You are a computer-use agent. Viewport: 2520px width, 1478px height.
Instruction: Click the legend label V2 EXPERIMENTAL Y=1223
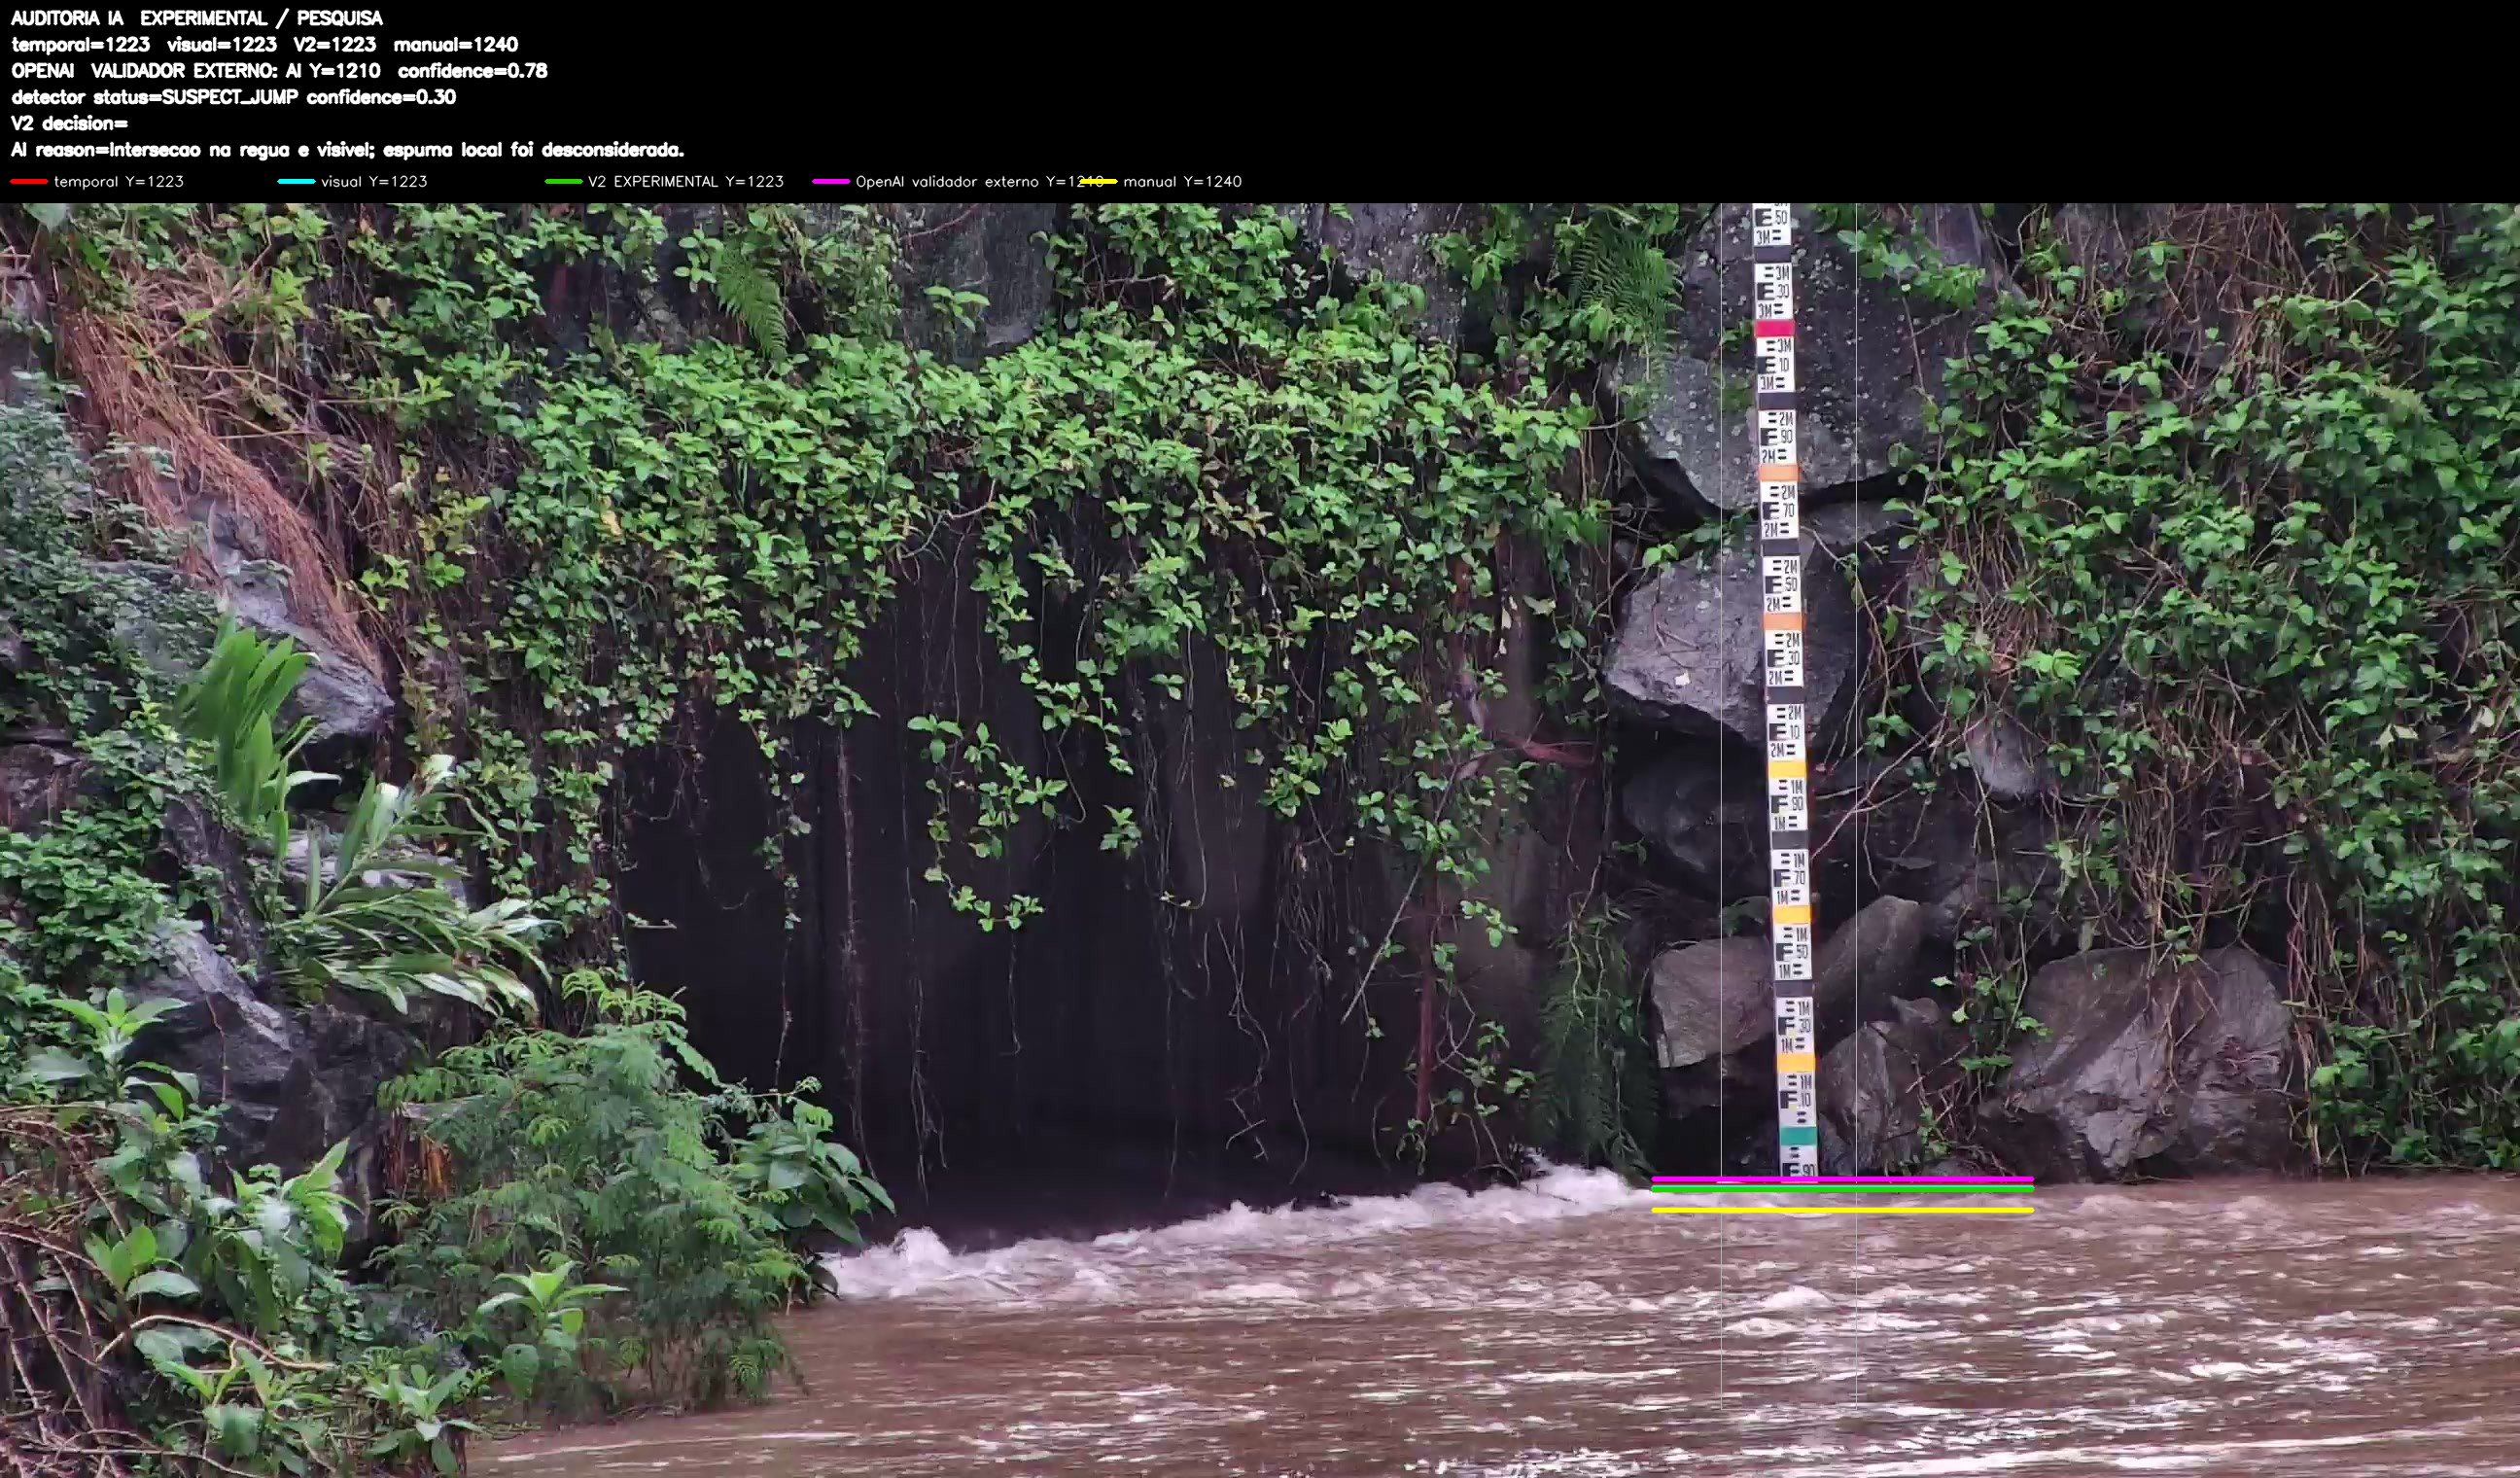686,181
